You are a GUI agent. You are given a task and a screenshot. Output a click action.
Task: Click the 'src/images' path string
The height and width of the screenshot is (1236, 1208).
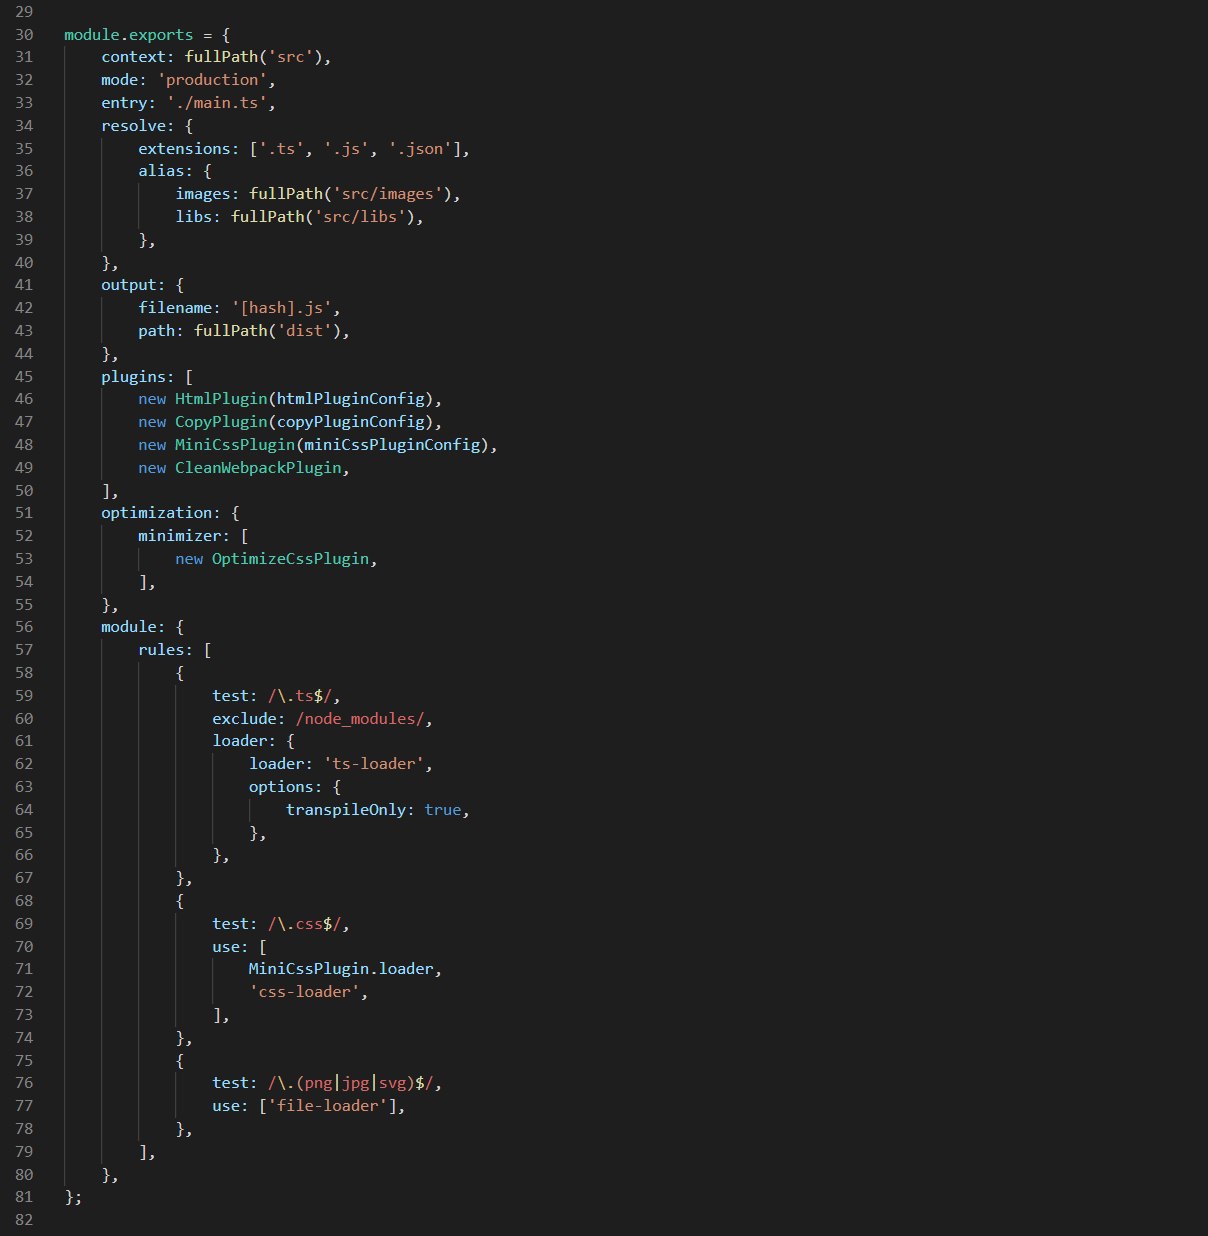point(387,194)
